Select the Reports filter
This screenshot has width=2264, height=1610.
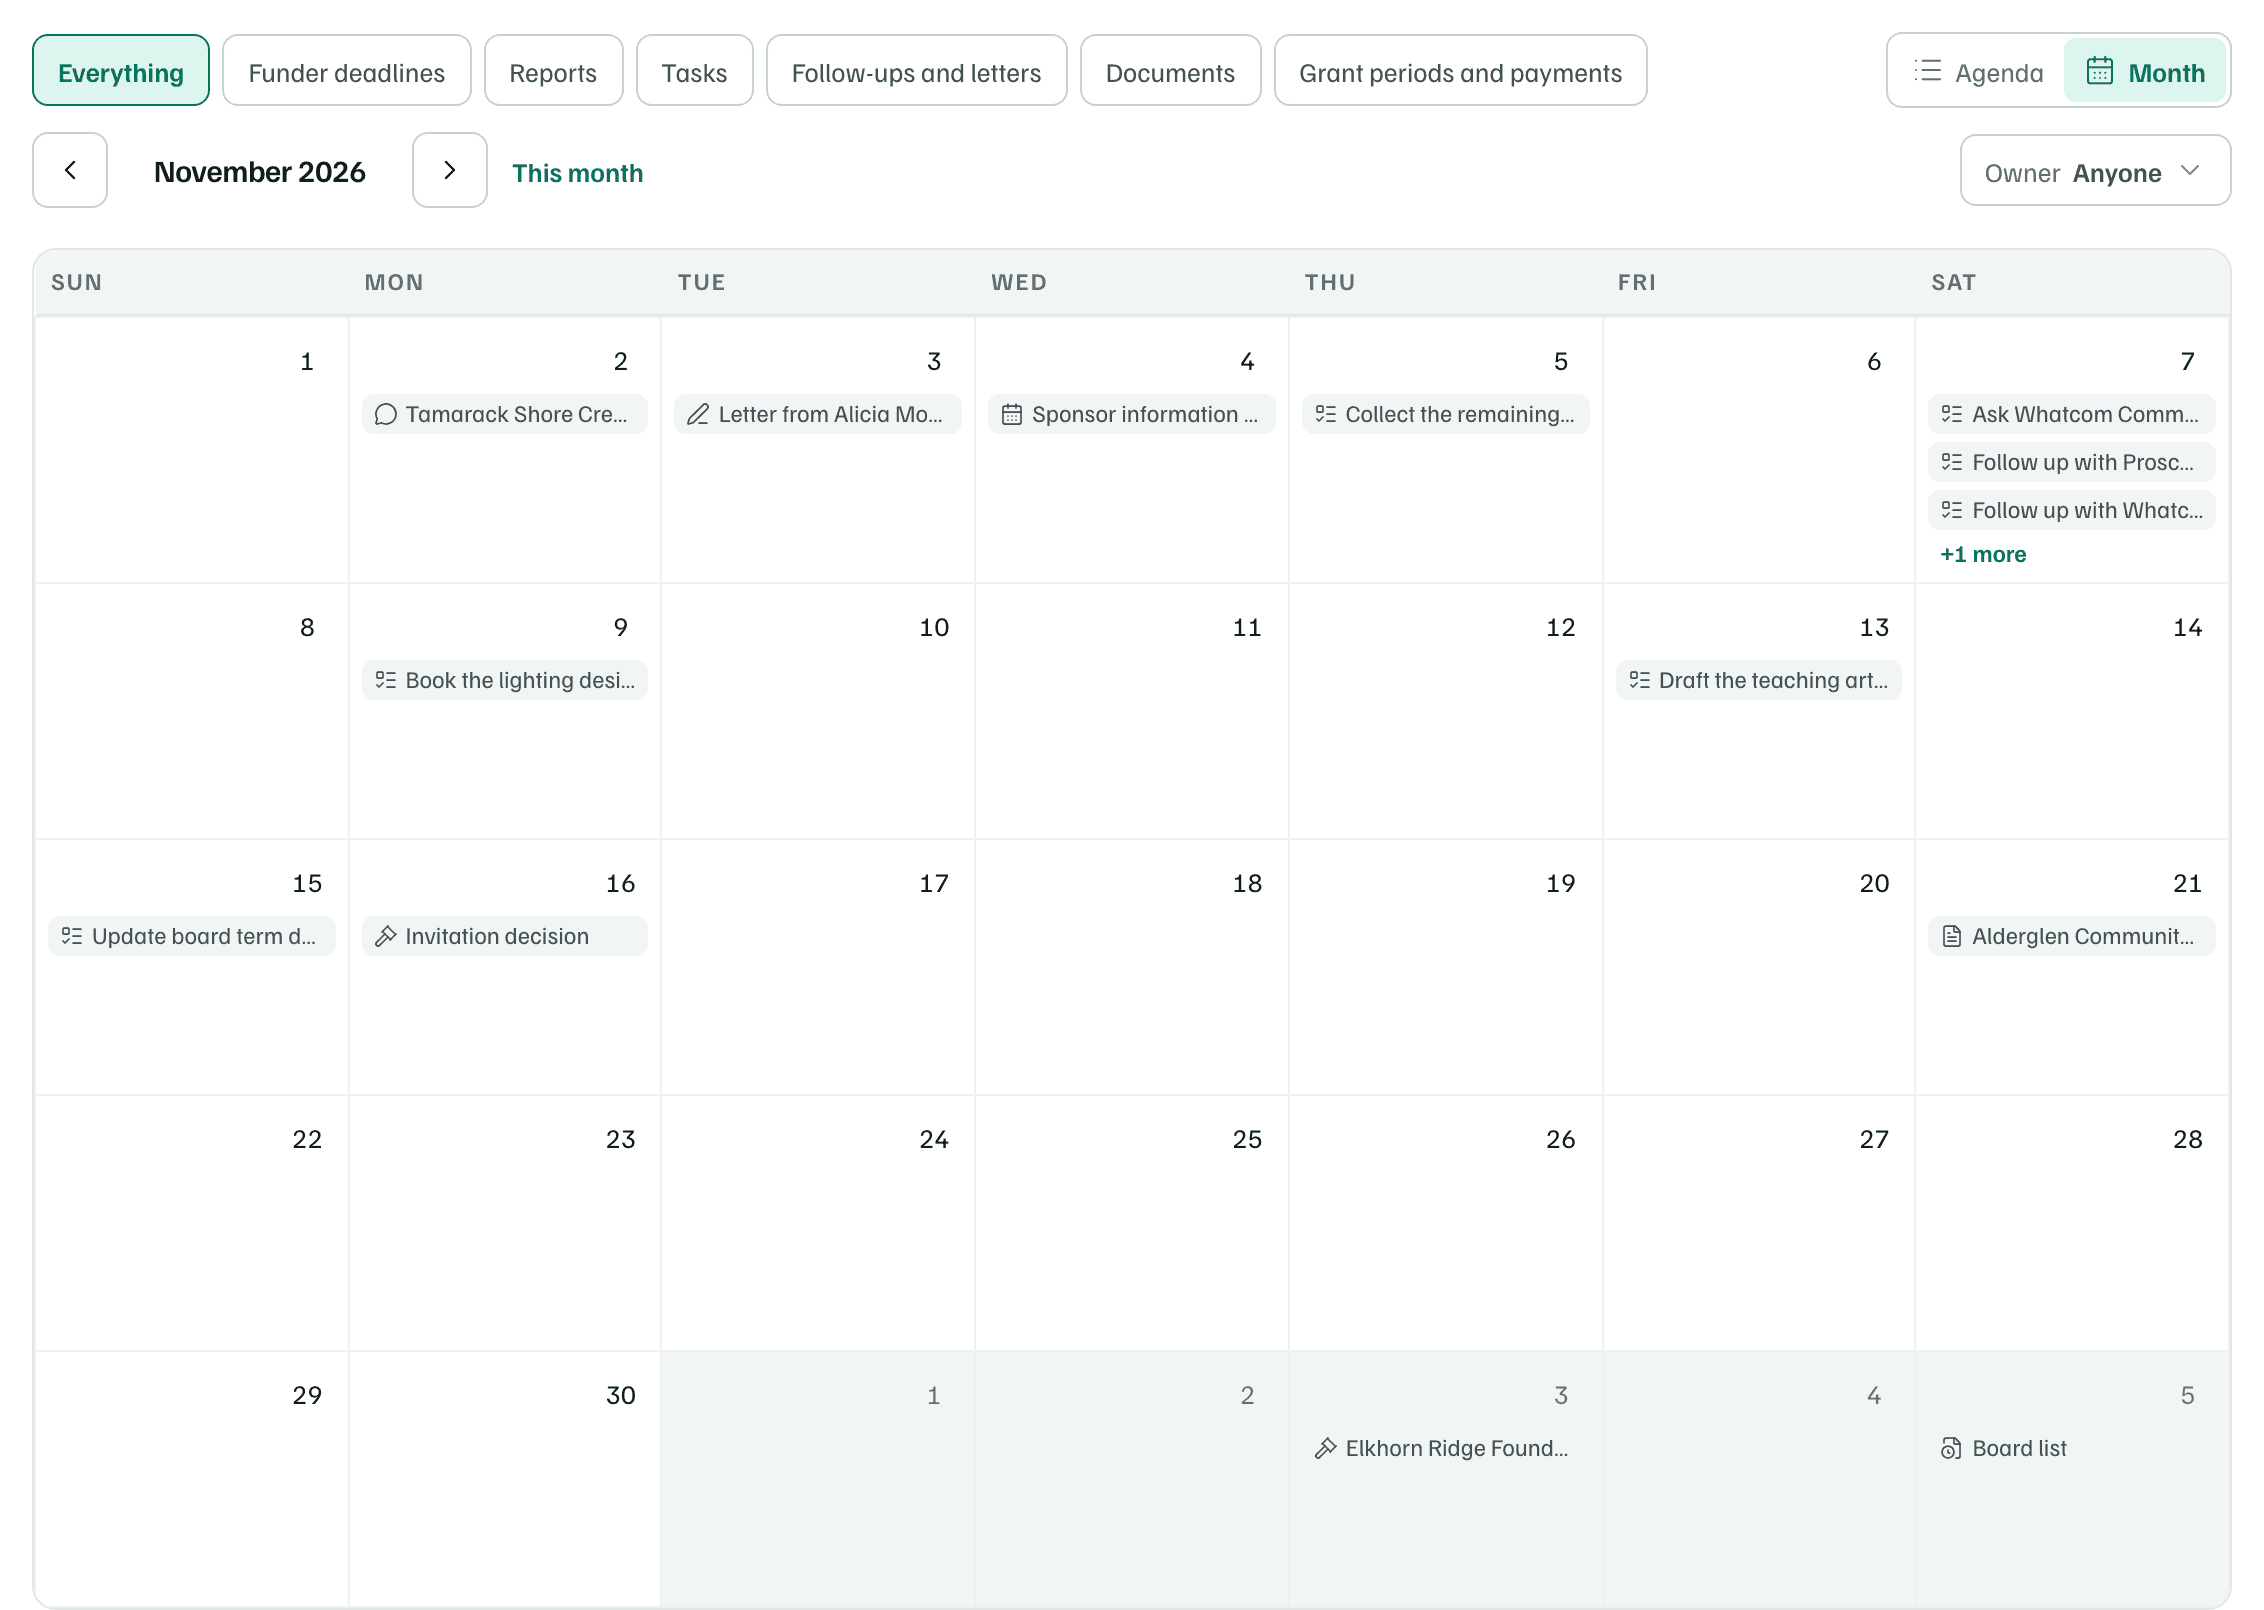point(553,72)
